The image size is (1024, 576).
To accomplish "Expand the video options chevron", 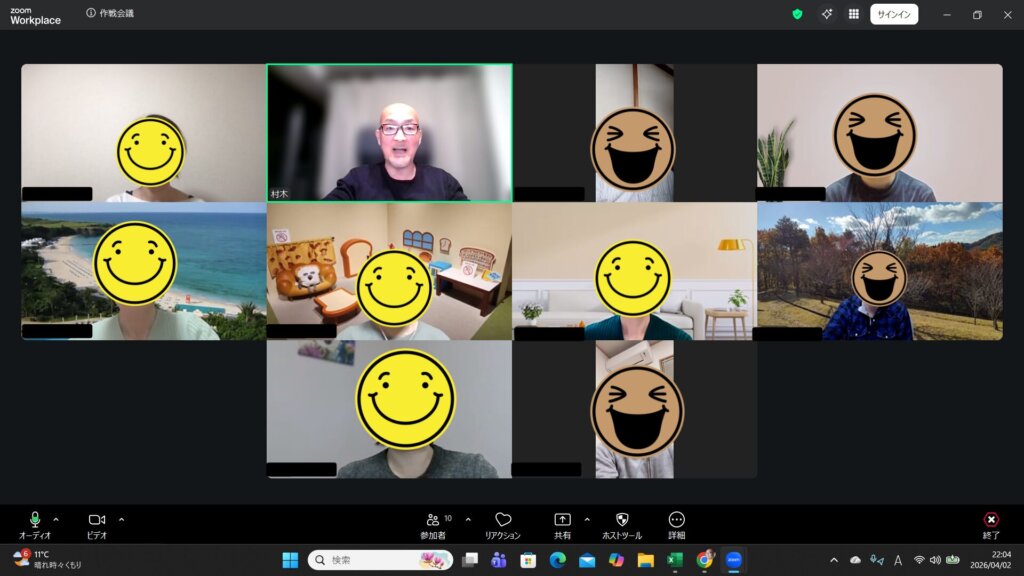I will point(122,519).
